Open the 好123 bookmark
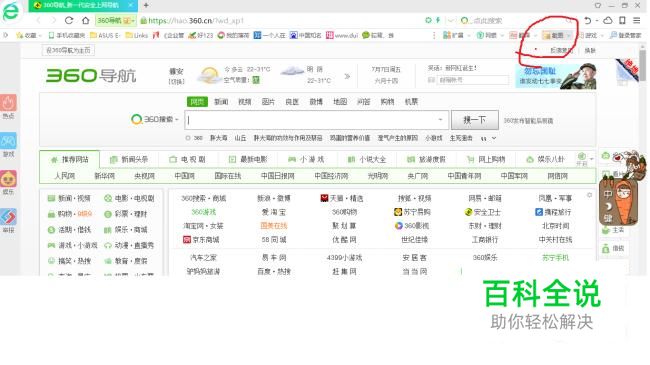Screen dimensions: 650x365 [x=201, y=35]
